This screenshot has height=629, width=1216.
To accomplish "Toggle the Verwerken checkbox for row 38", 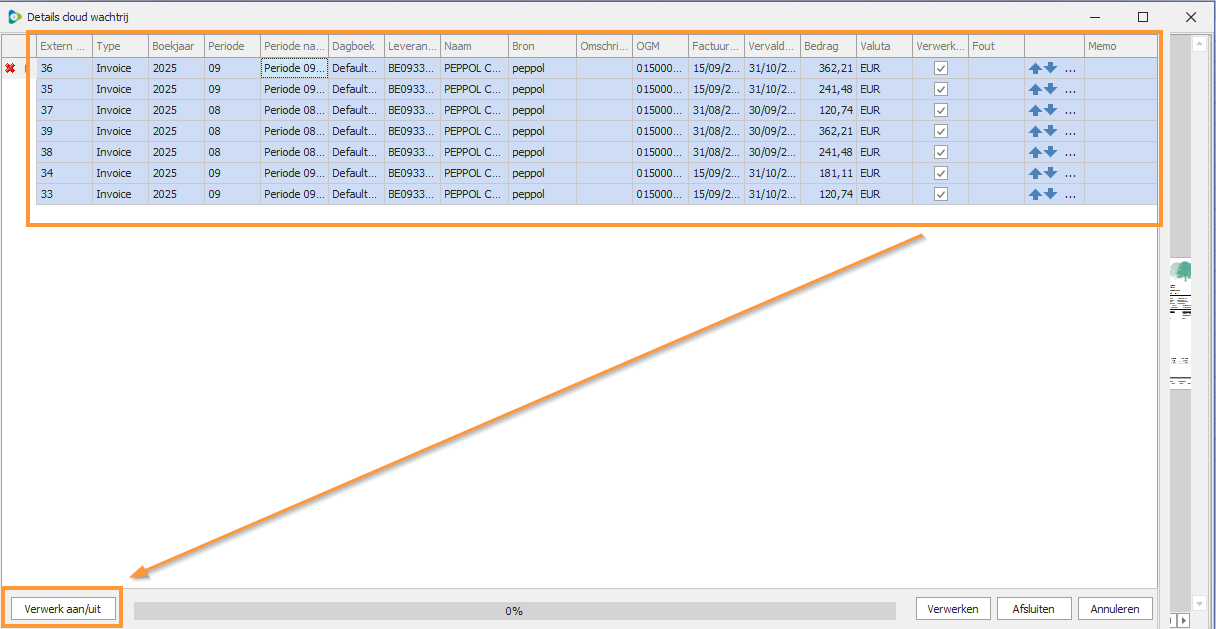I will pos(940,152).
